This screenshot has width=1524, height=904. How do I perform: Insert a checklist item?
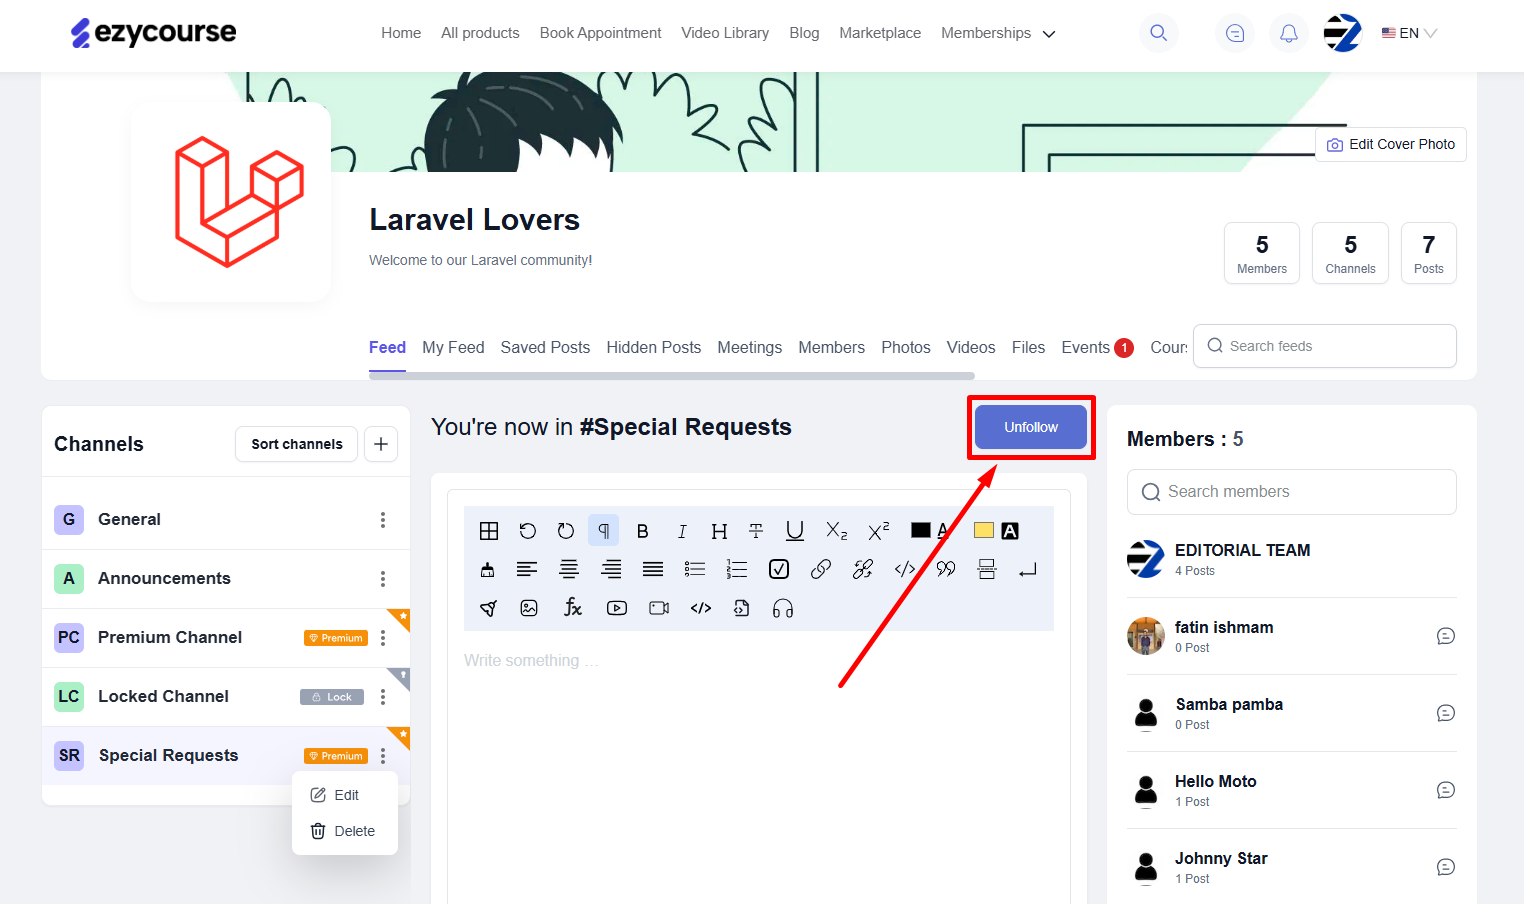click(x=779, y=569)
